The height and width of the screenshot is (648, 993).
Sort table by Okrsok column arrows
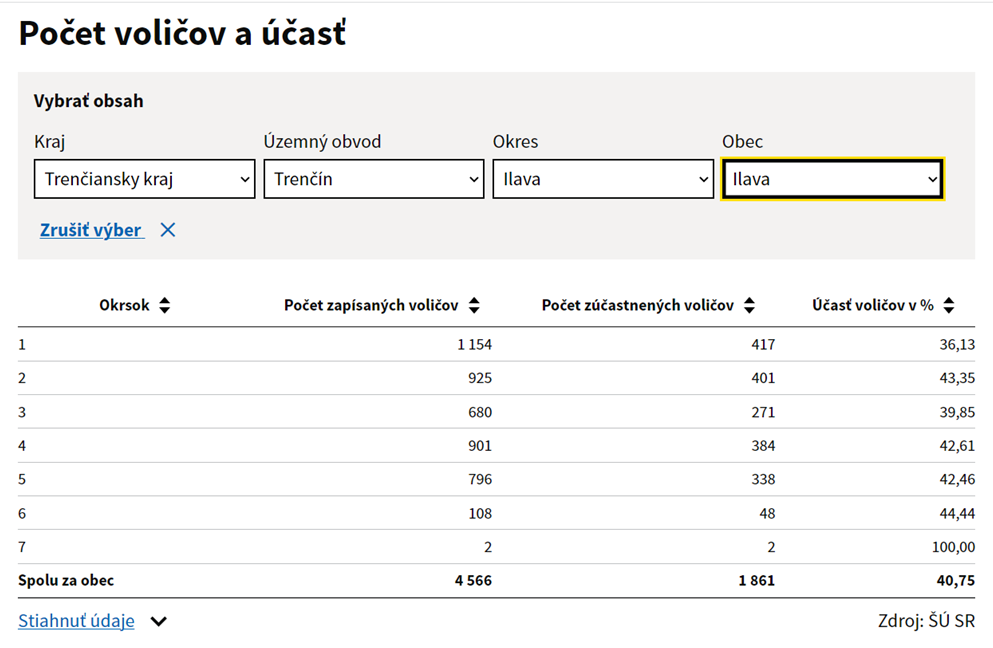[164, 306]
